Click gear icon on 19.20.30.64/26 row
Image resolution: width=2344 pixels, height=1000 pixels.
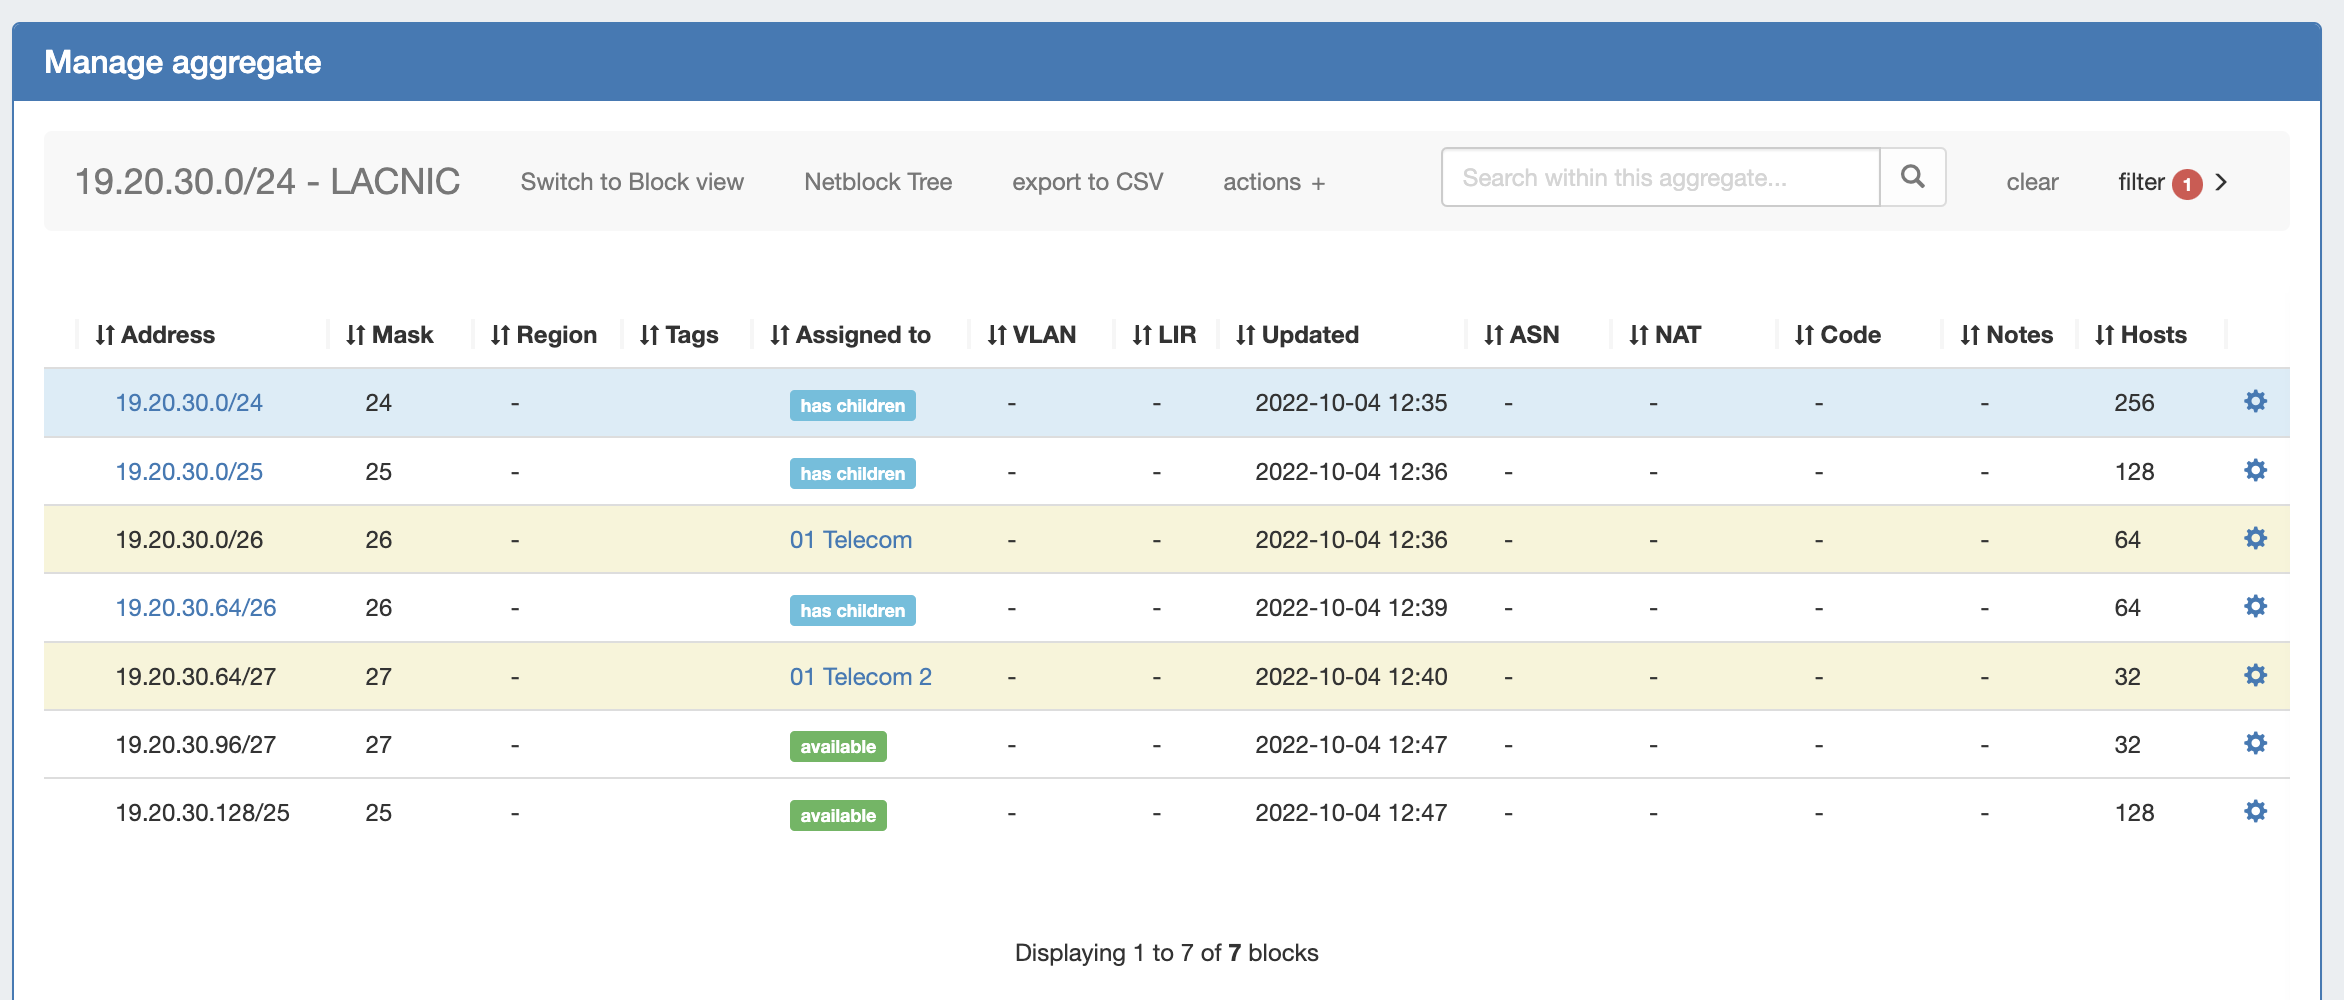point(2255,607)
